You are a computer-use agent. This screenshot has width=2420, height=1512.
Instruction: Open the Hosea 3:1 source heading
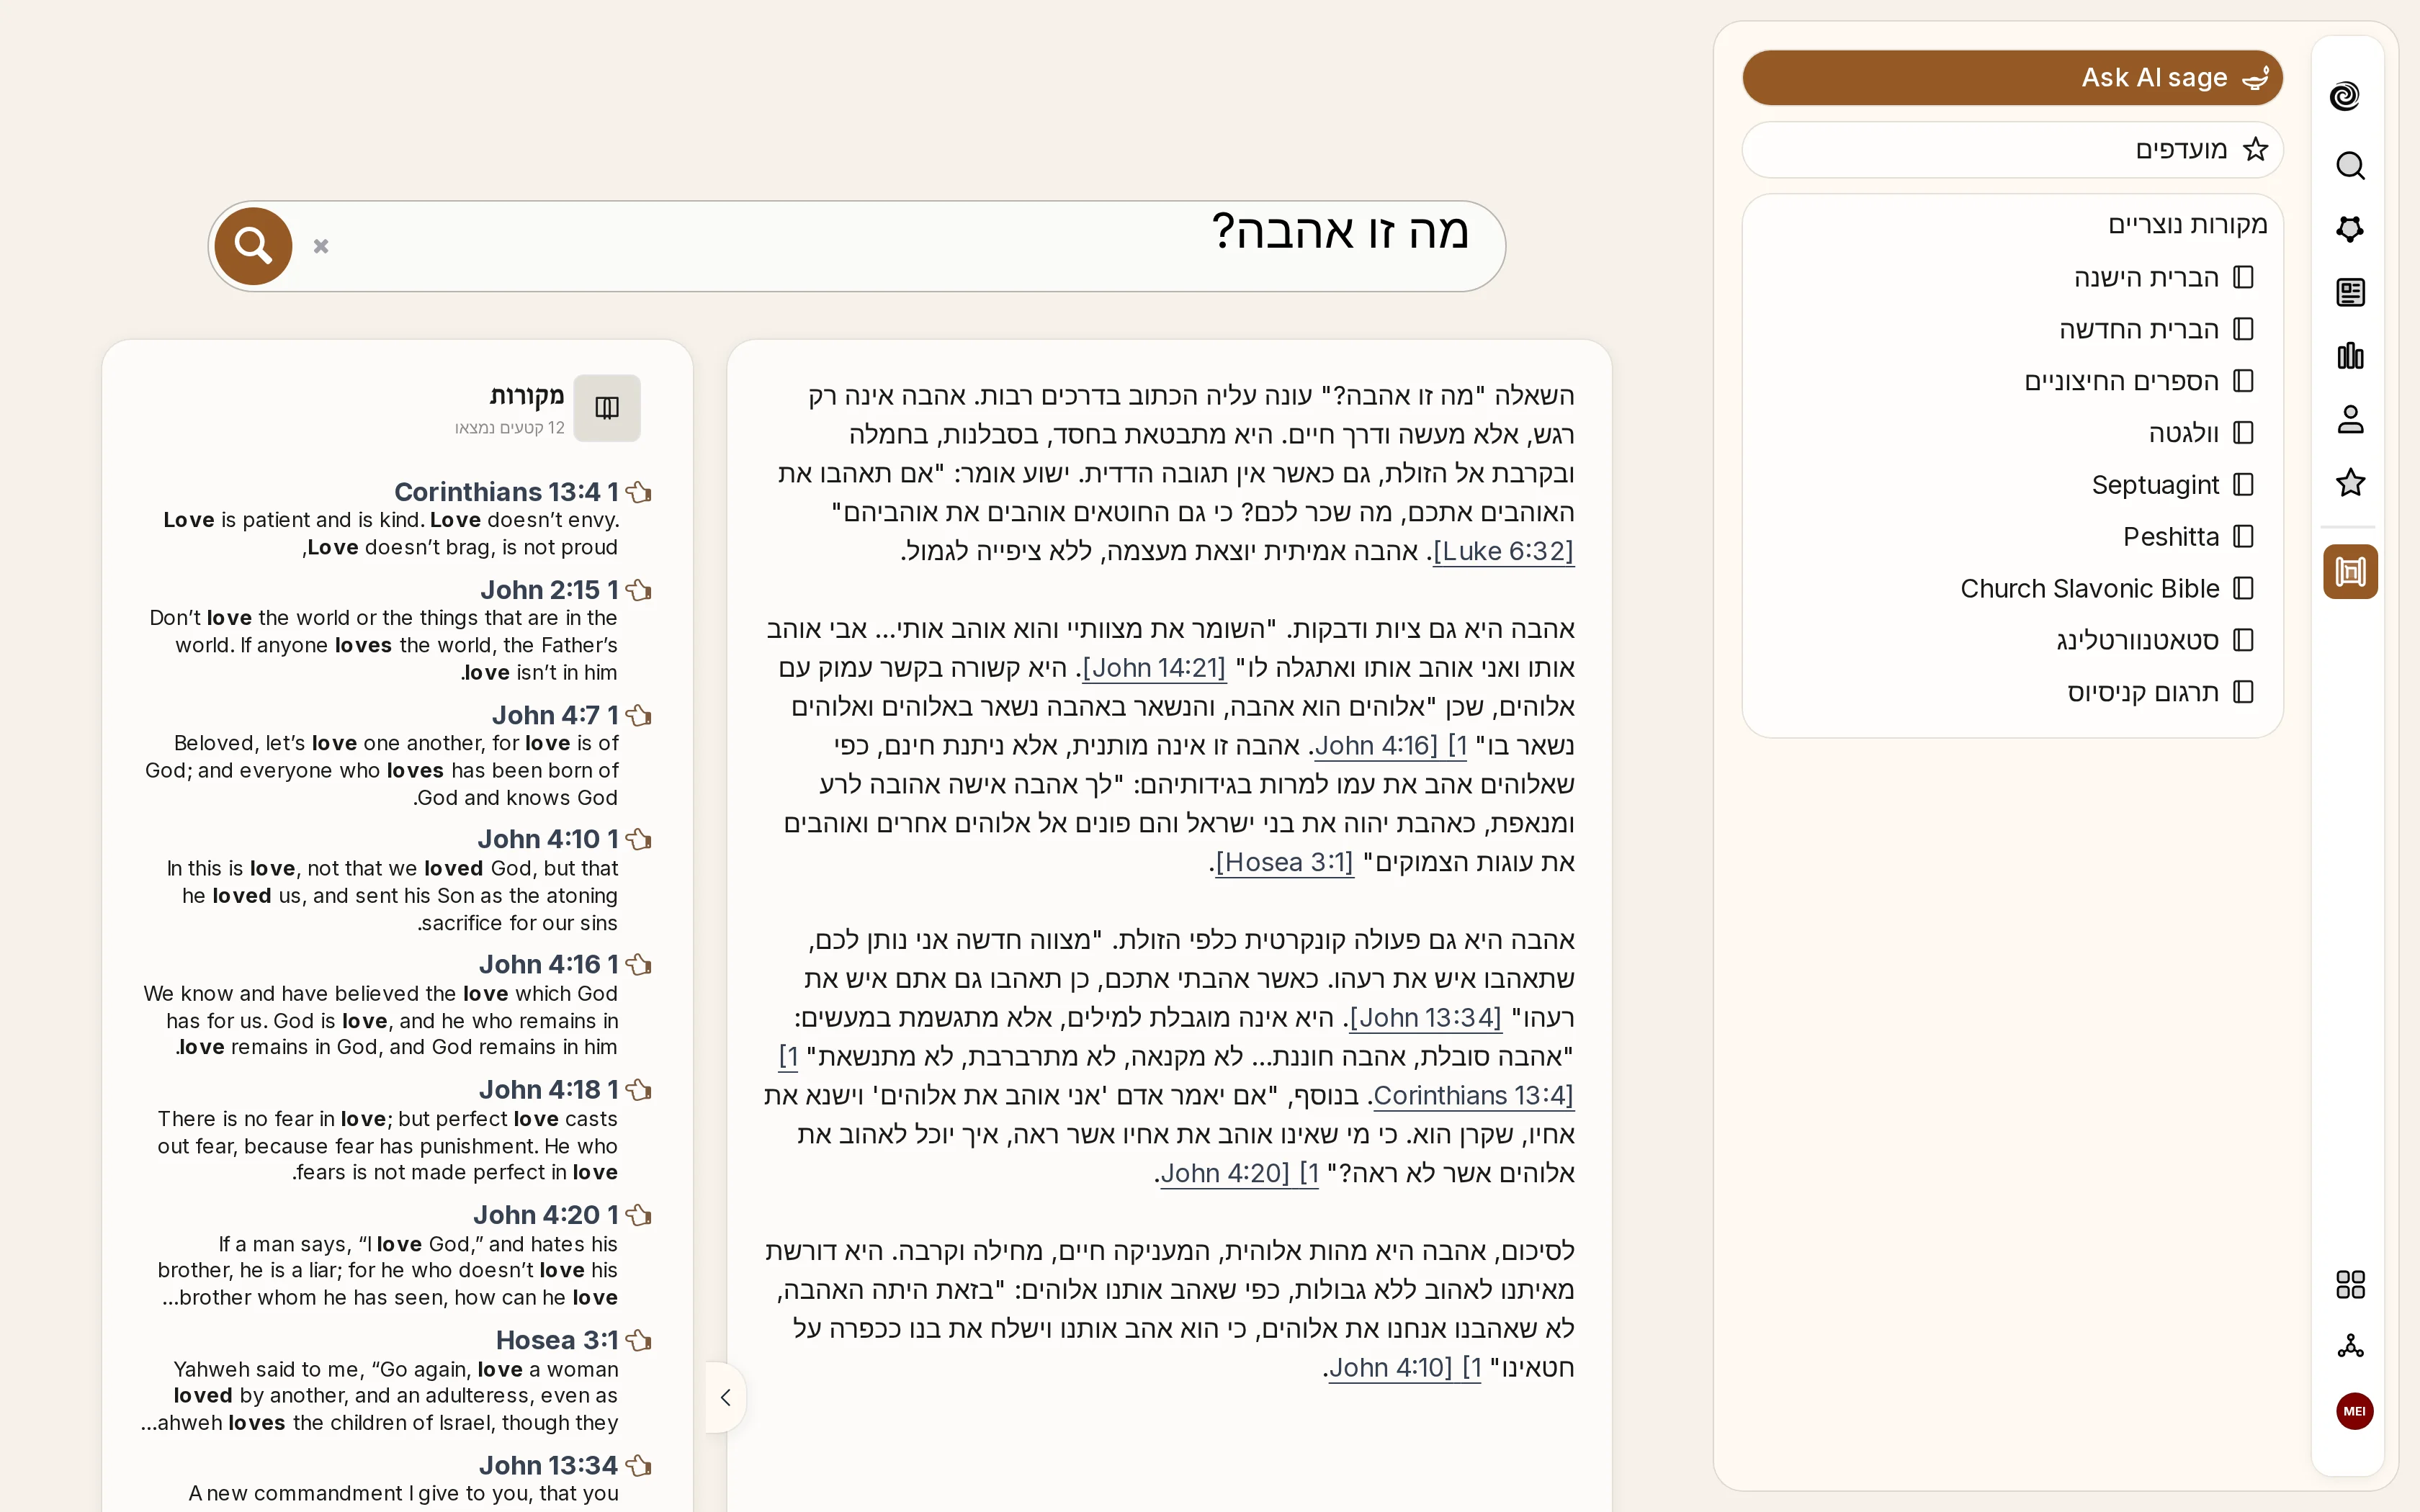[x=557, y=1340]
